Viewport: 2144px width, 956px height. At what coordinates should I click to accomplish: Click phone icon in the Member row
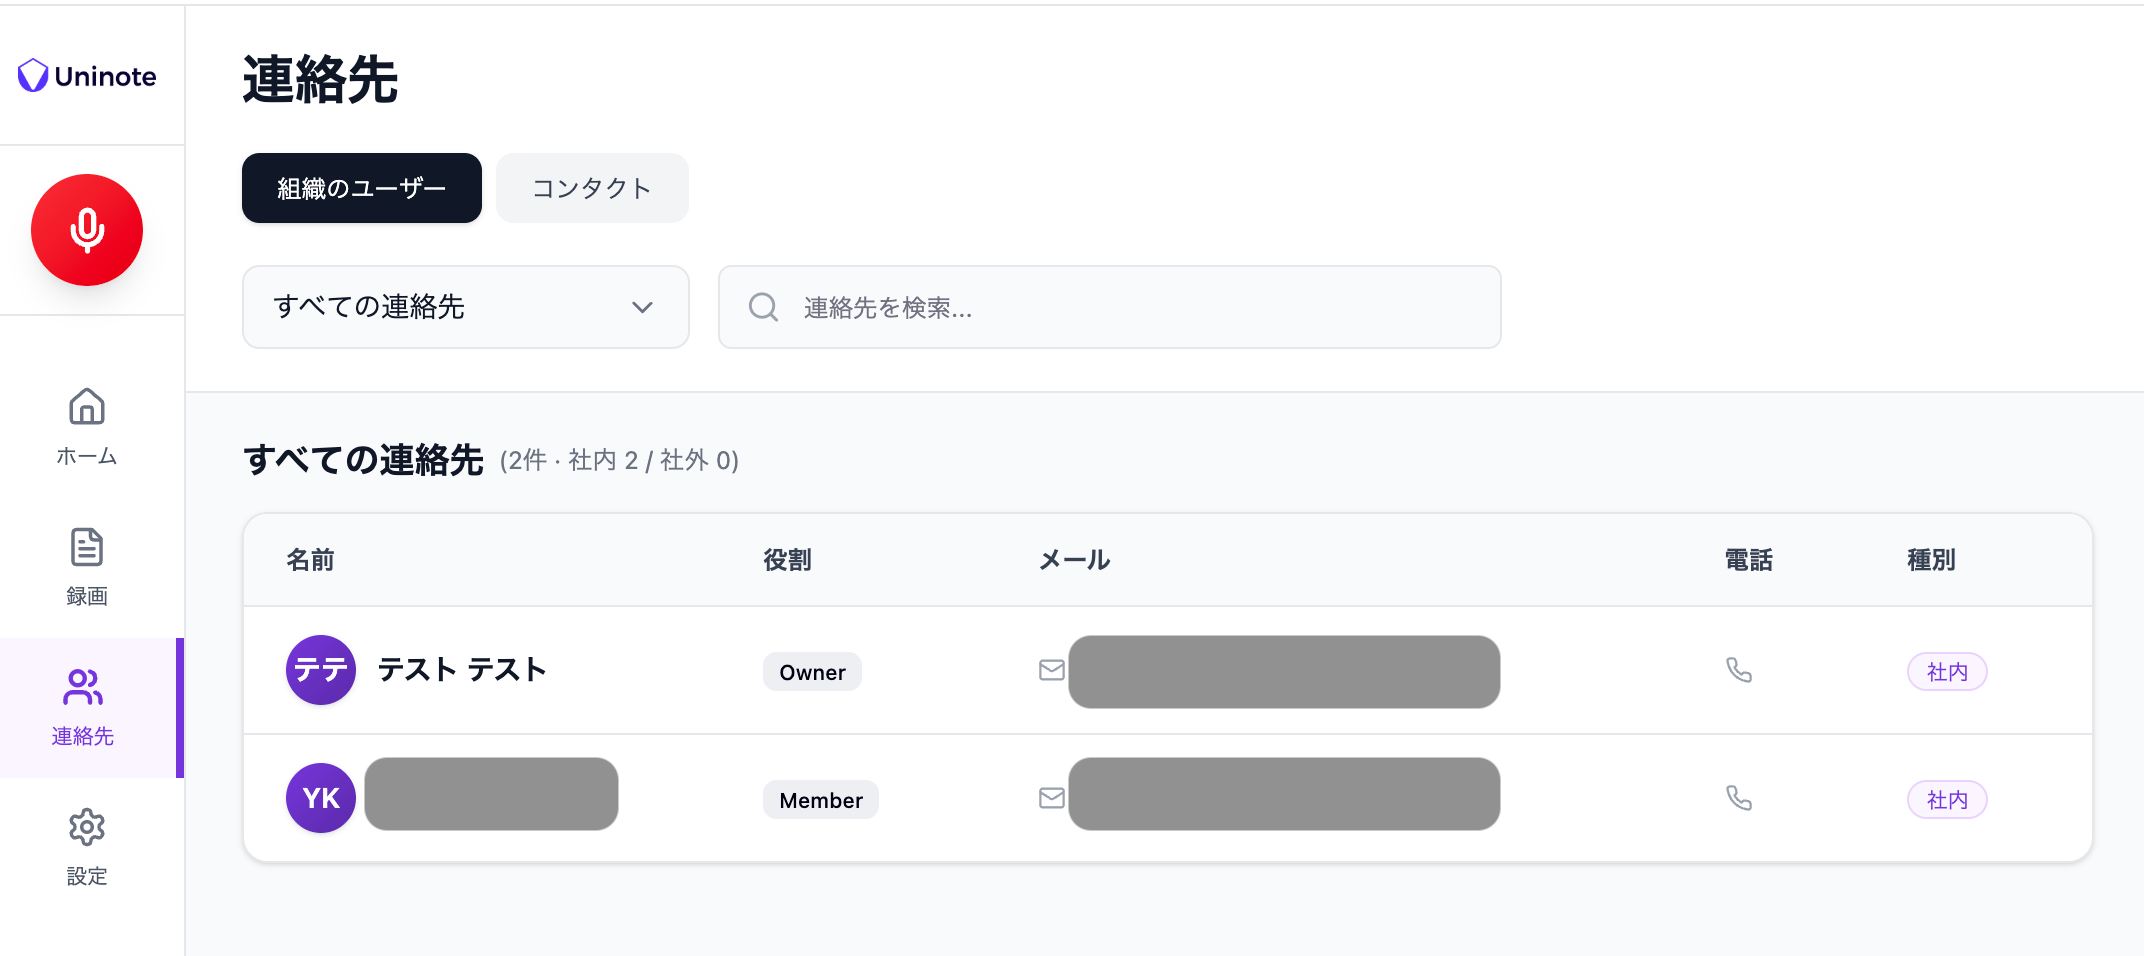pyautogui.click(x=1739, y=798)
